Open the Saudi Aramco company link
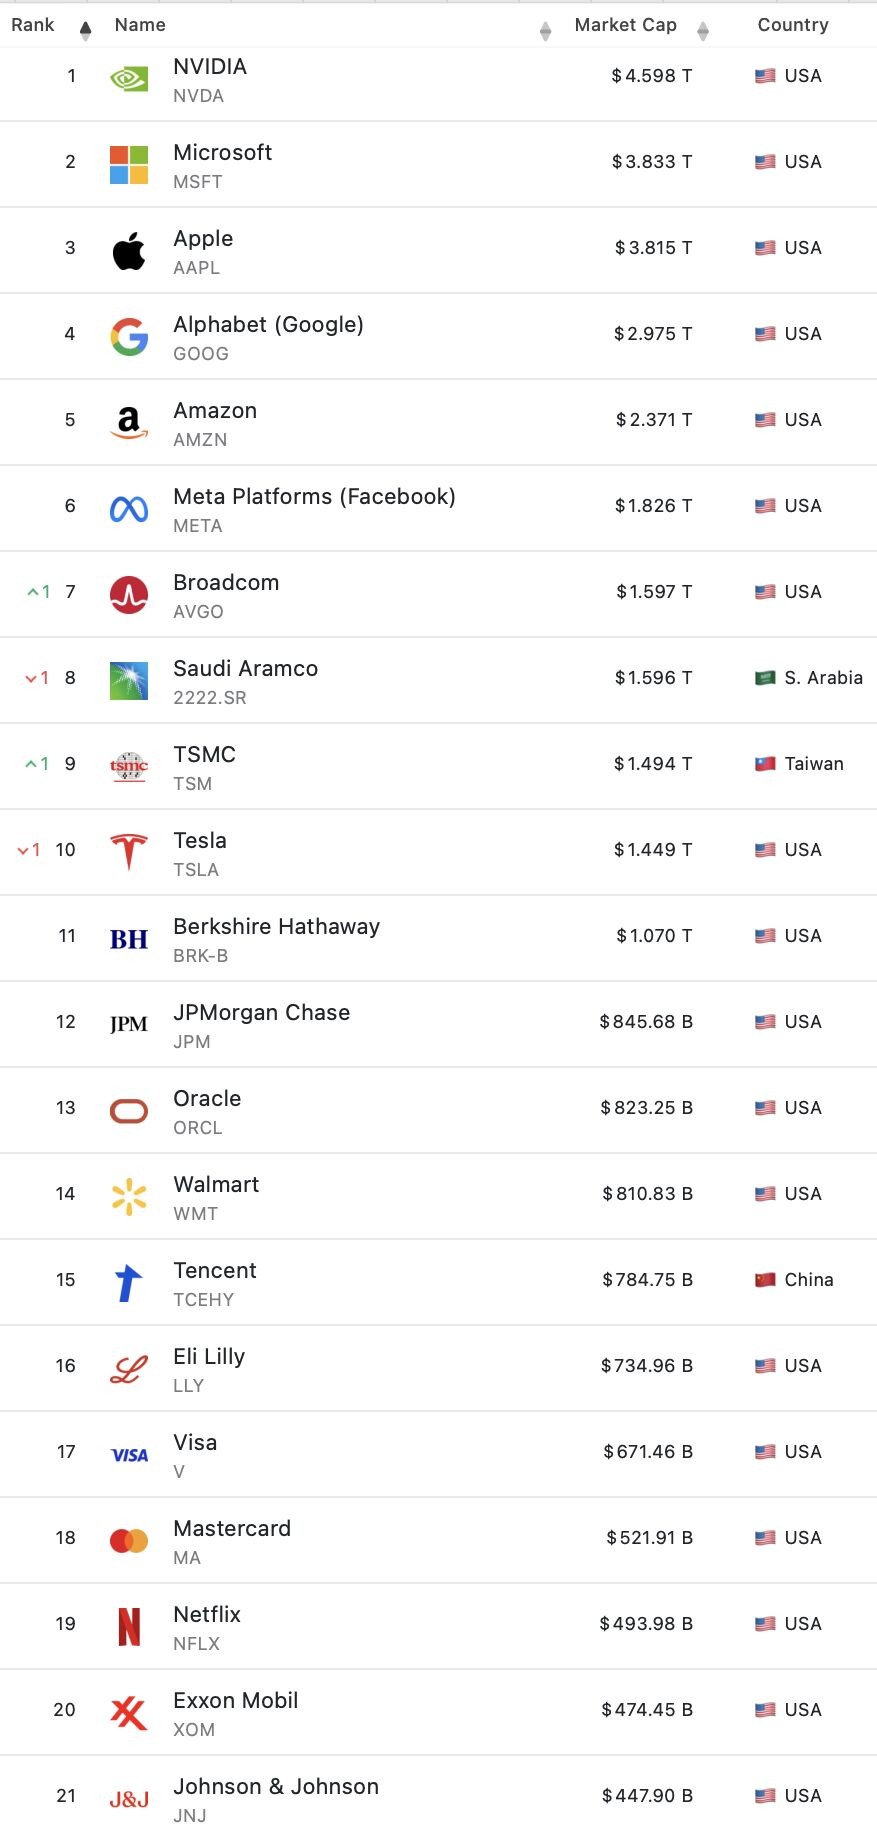 pyautogui.click(x=245, y=668)
